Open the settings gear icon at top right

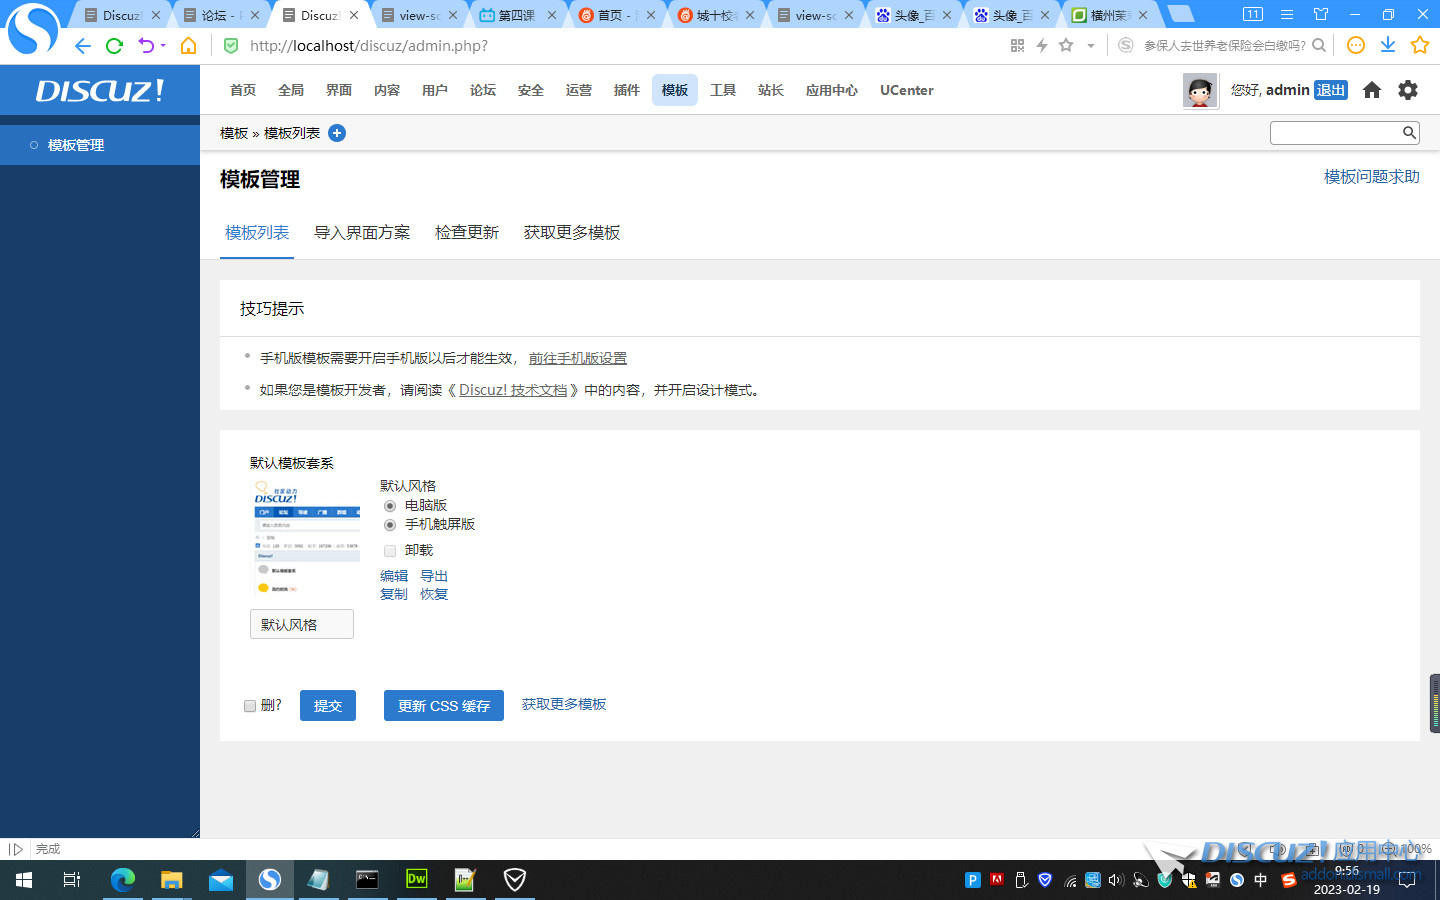click(1408, 90)
